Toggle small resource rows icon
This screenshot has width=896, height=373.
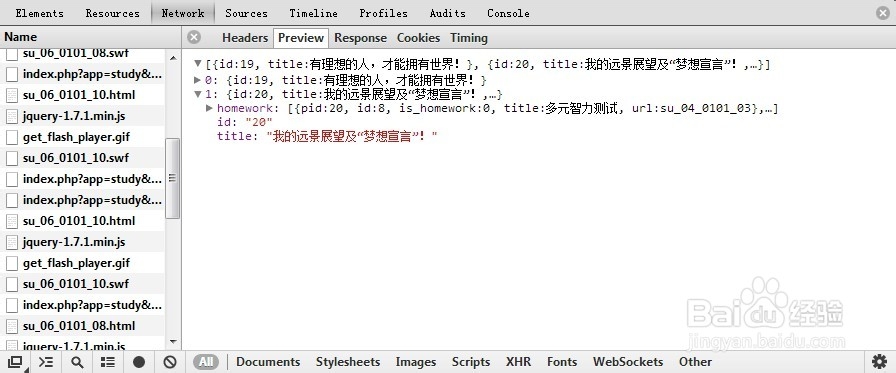[108, 362]
